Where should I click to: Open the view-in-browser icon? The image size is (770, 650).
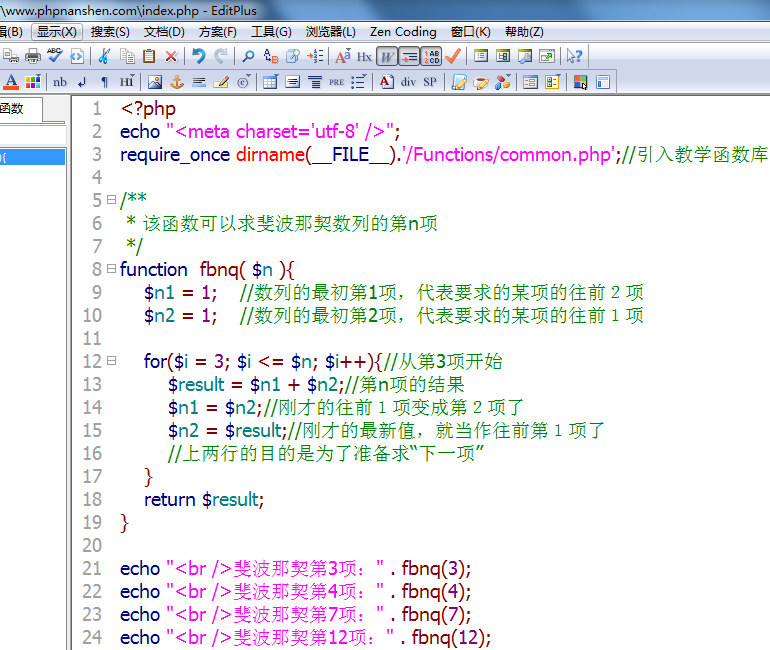(x=77, y=56)
